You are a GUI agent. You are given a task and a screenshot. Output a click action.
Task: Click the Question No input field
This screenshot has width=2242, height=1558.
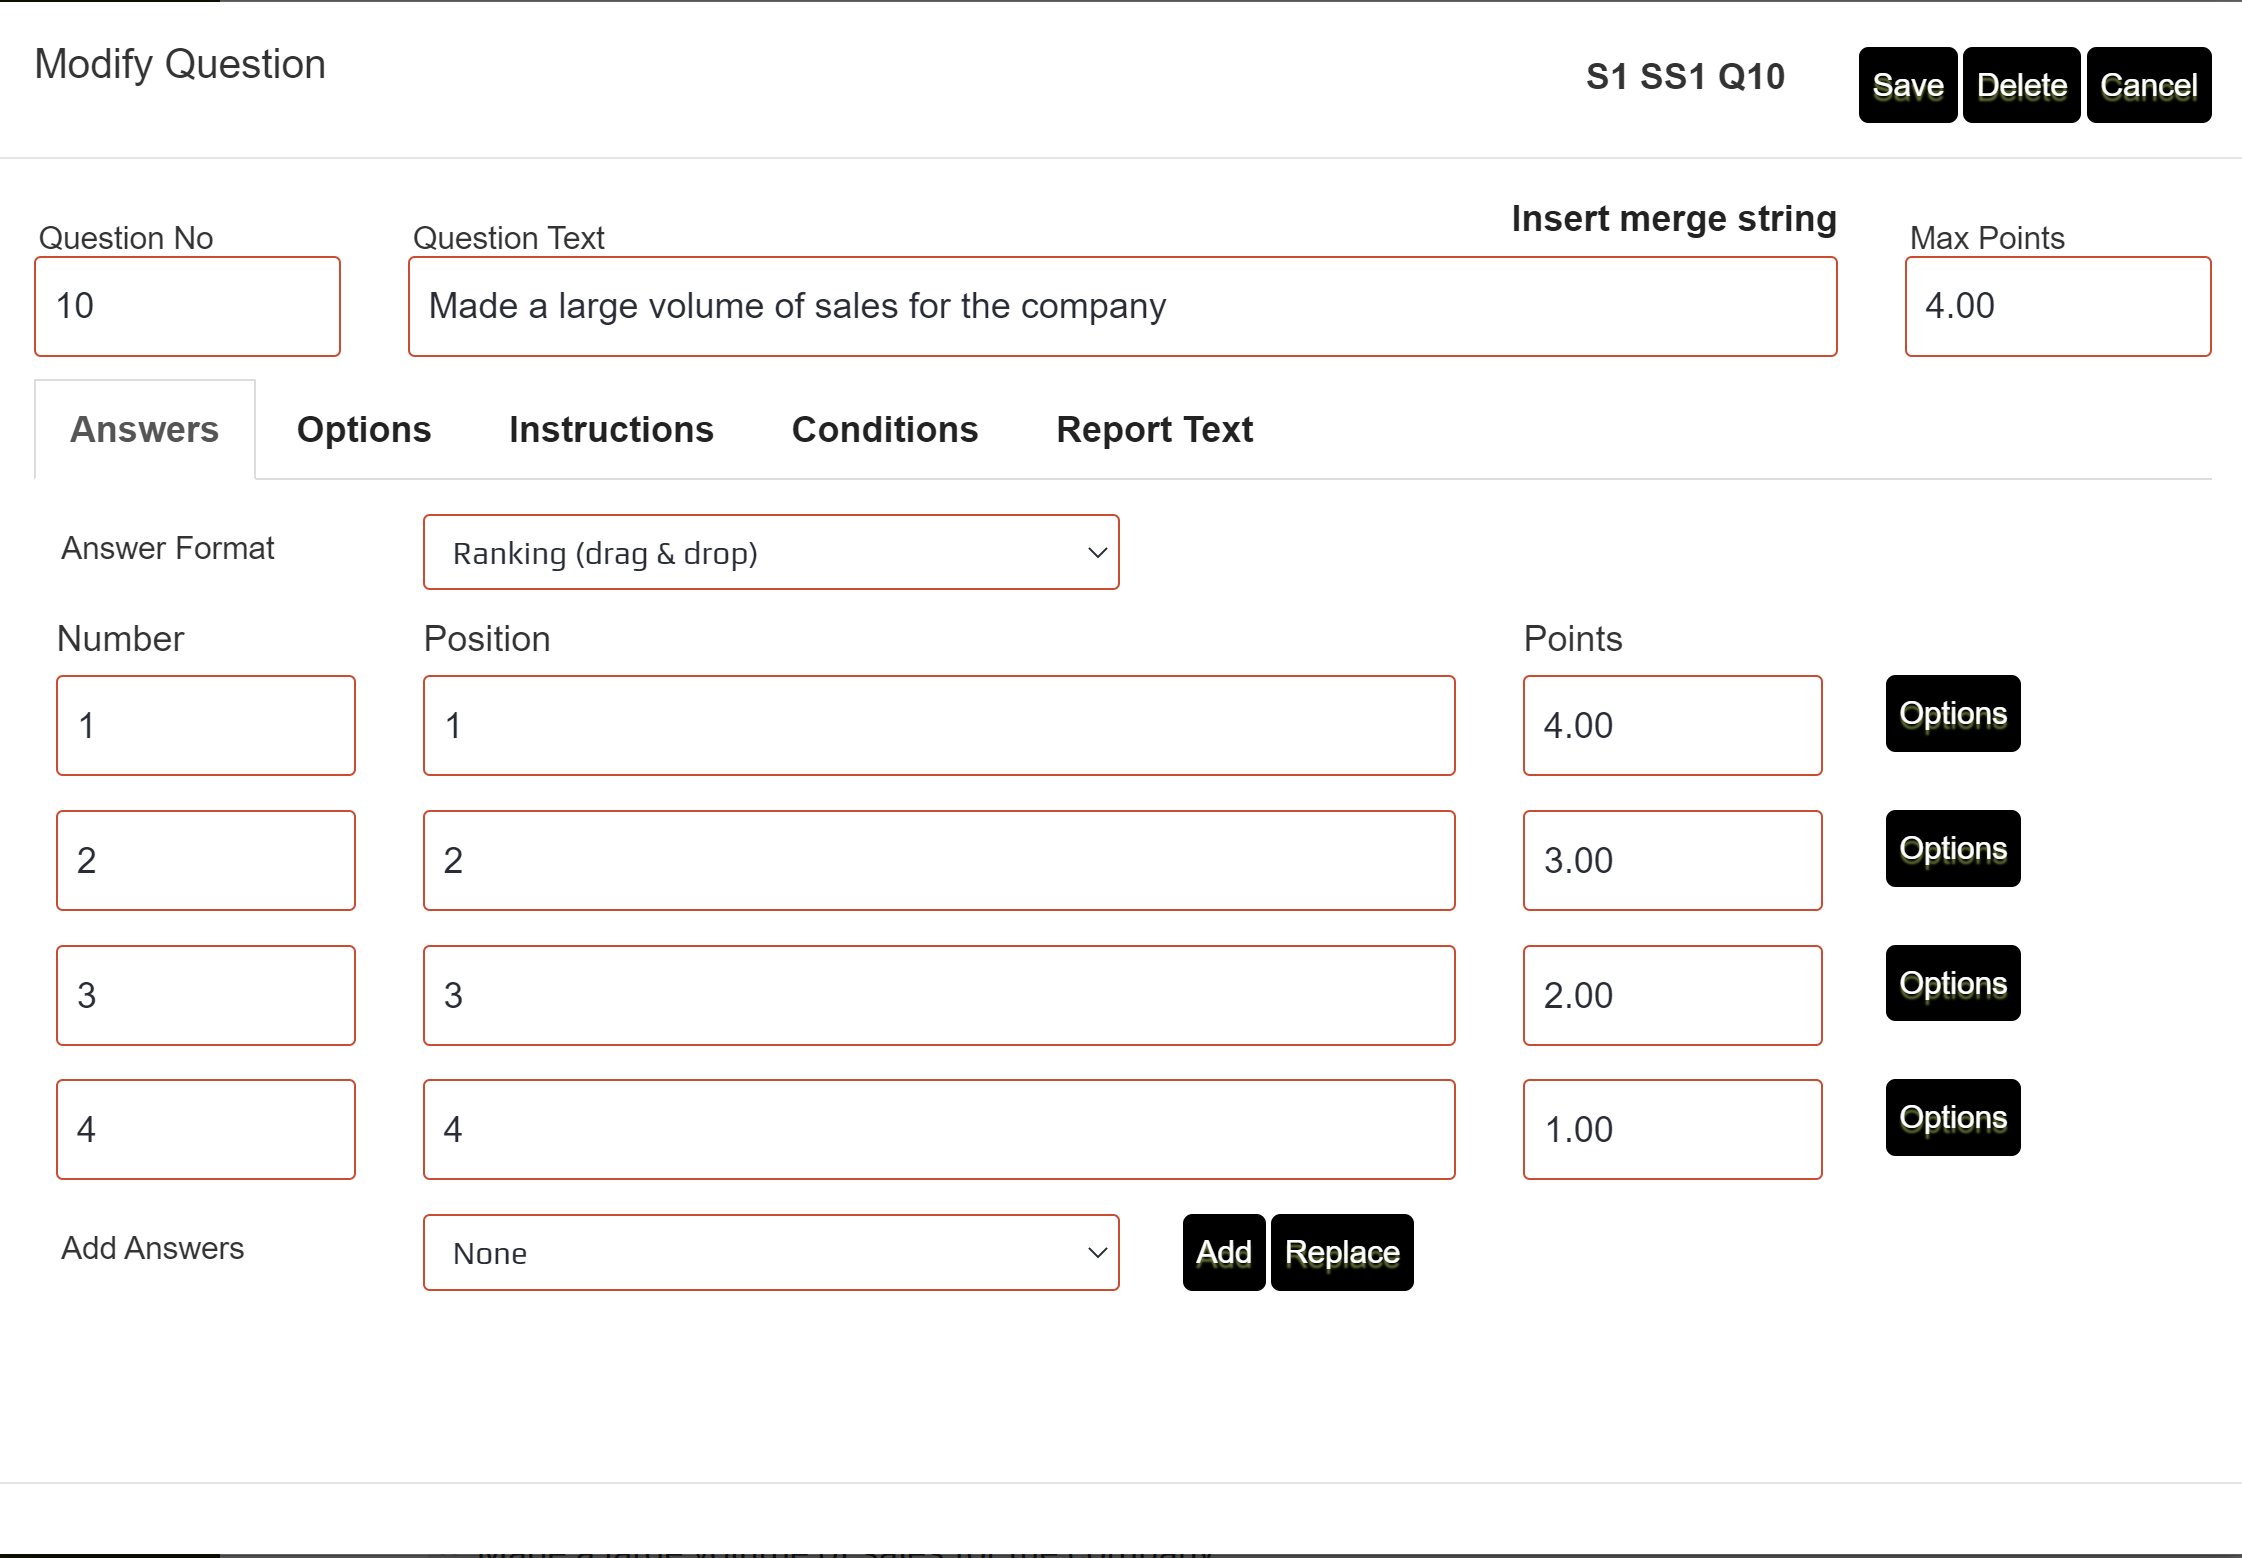tap(188, 305)
